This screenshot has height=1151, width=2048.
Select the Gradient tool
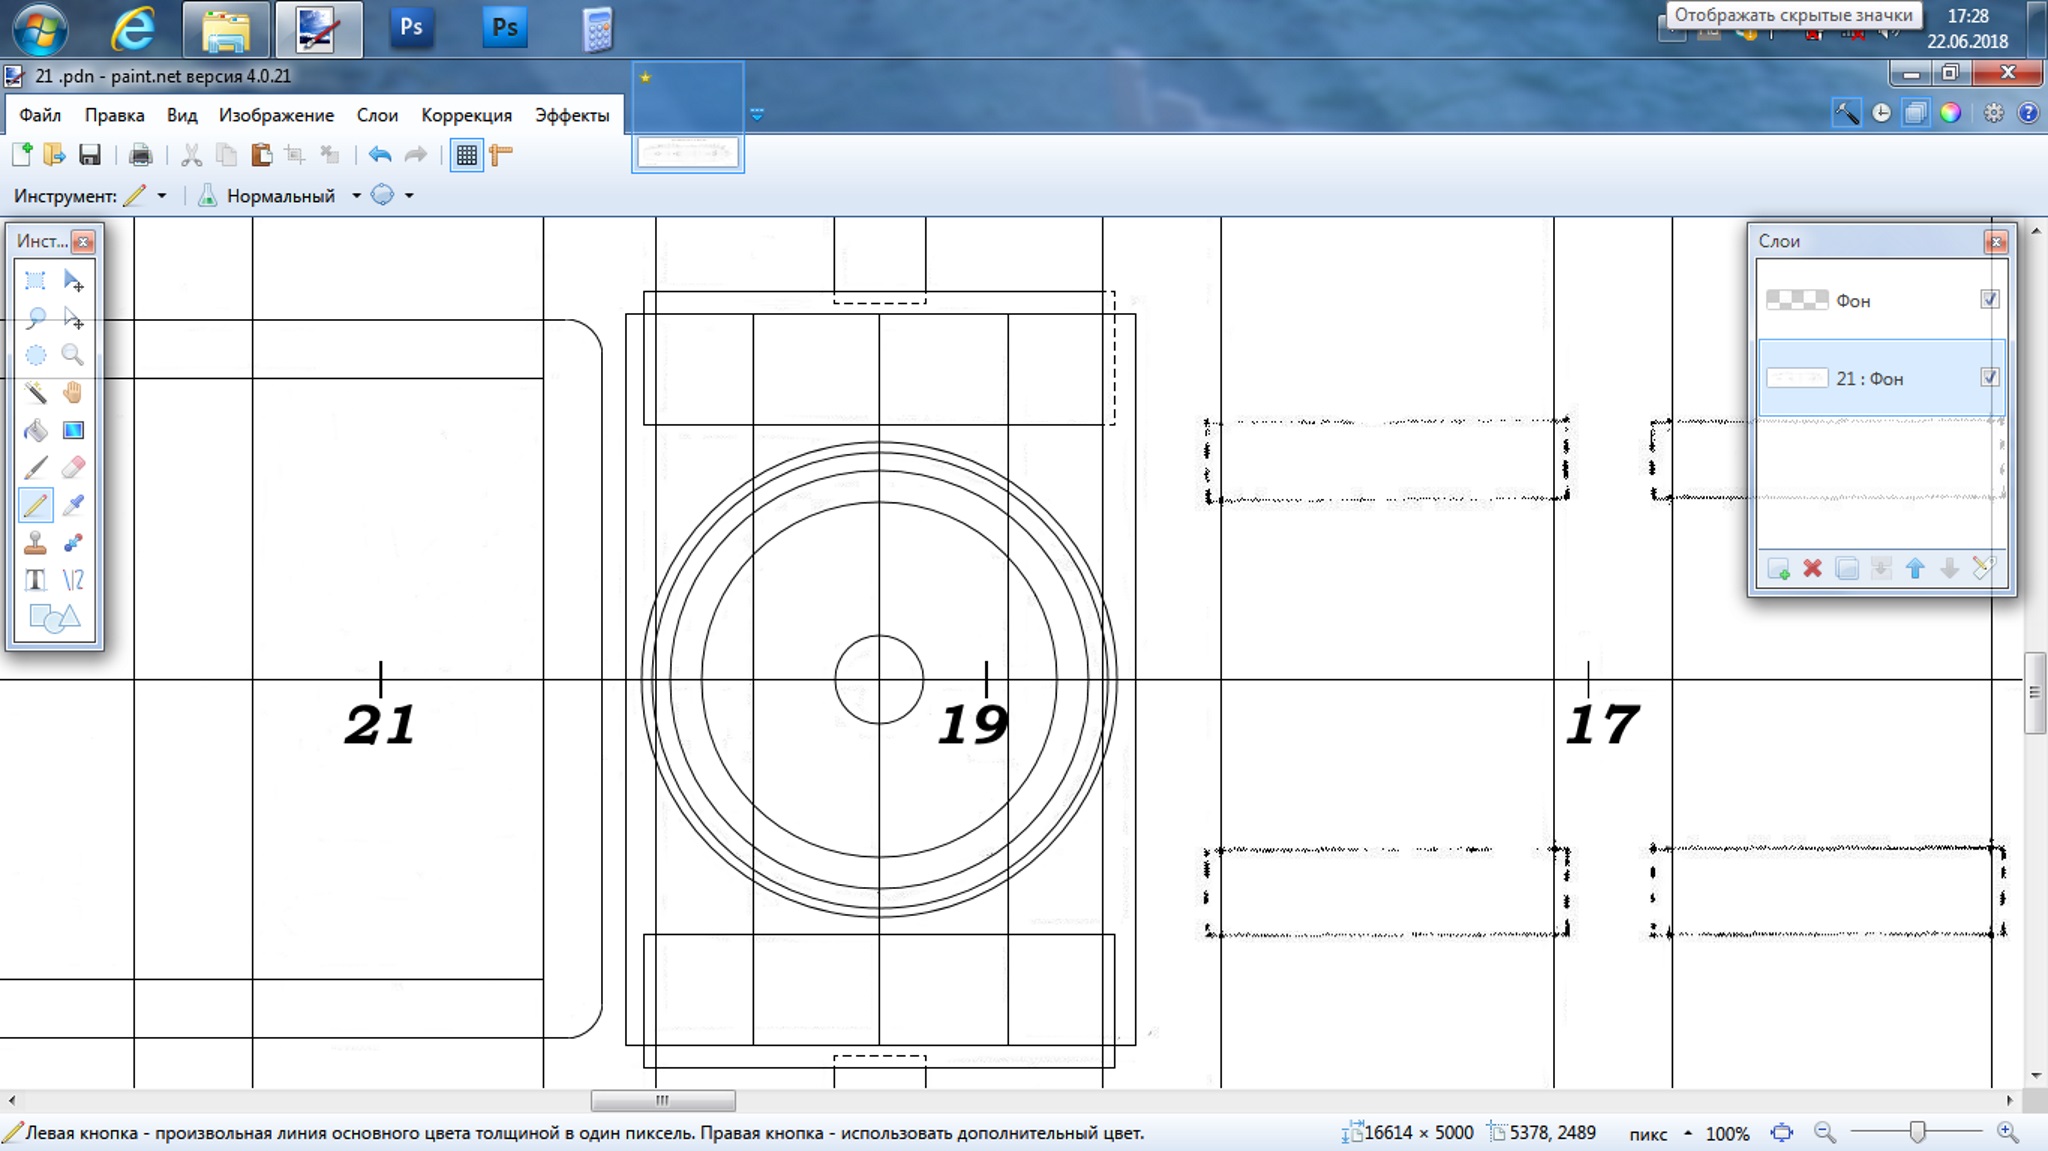coord(73,430)
